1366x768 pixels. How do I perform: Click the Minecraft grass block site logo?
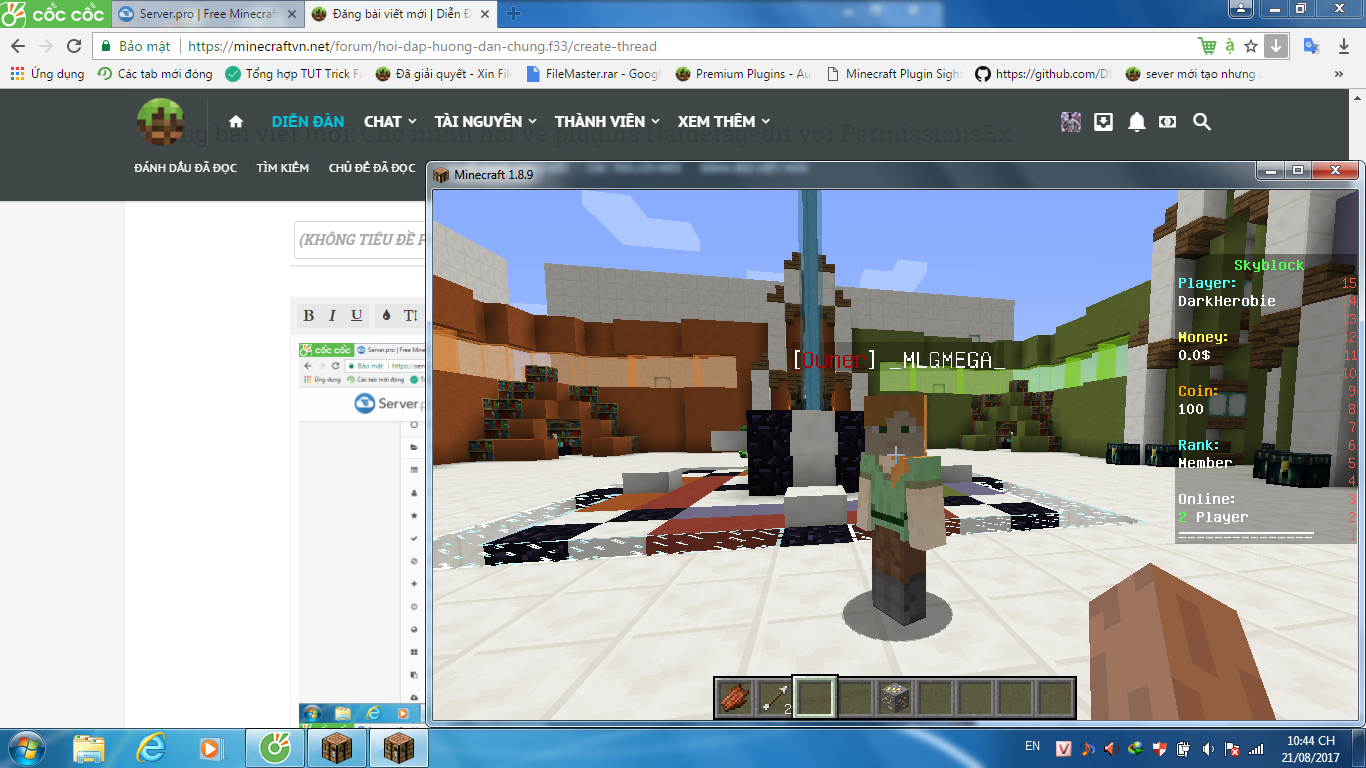160,122
